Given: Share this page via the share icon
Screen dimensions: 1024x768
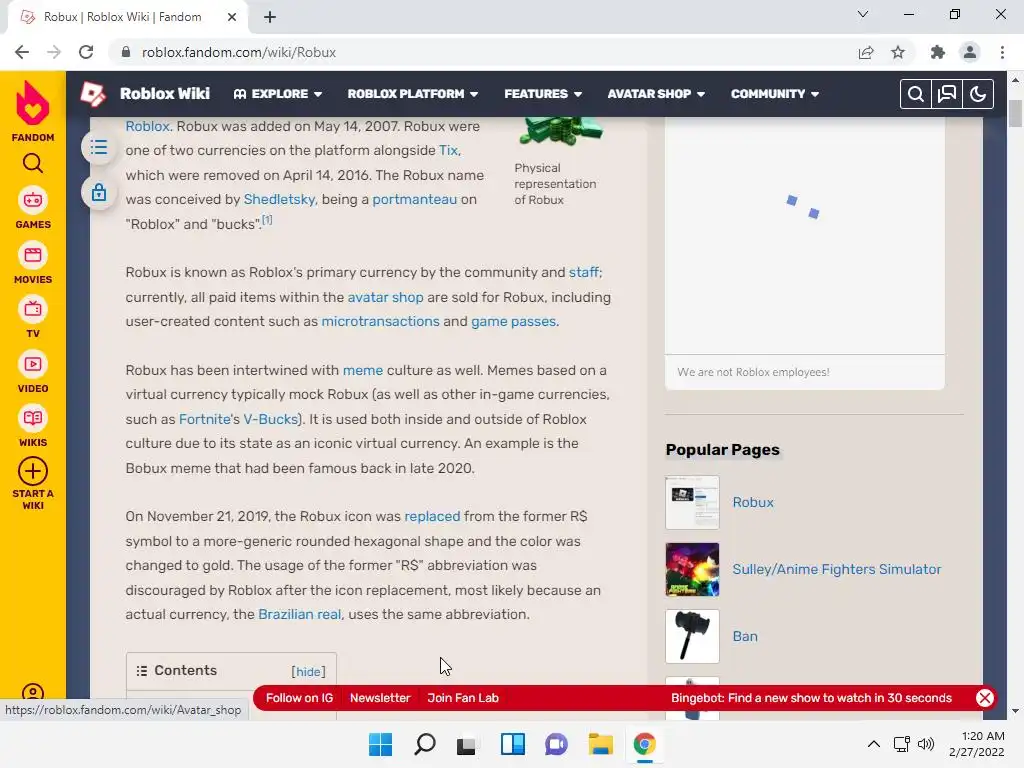Looking at the screenshot, I should tap(866, 52).
